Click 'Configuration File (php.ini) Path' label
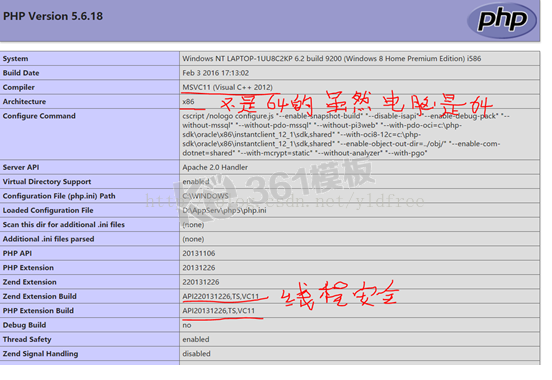Screen dimensions: 552x380 click(x=59, y=196)
